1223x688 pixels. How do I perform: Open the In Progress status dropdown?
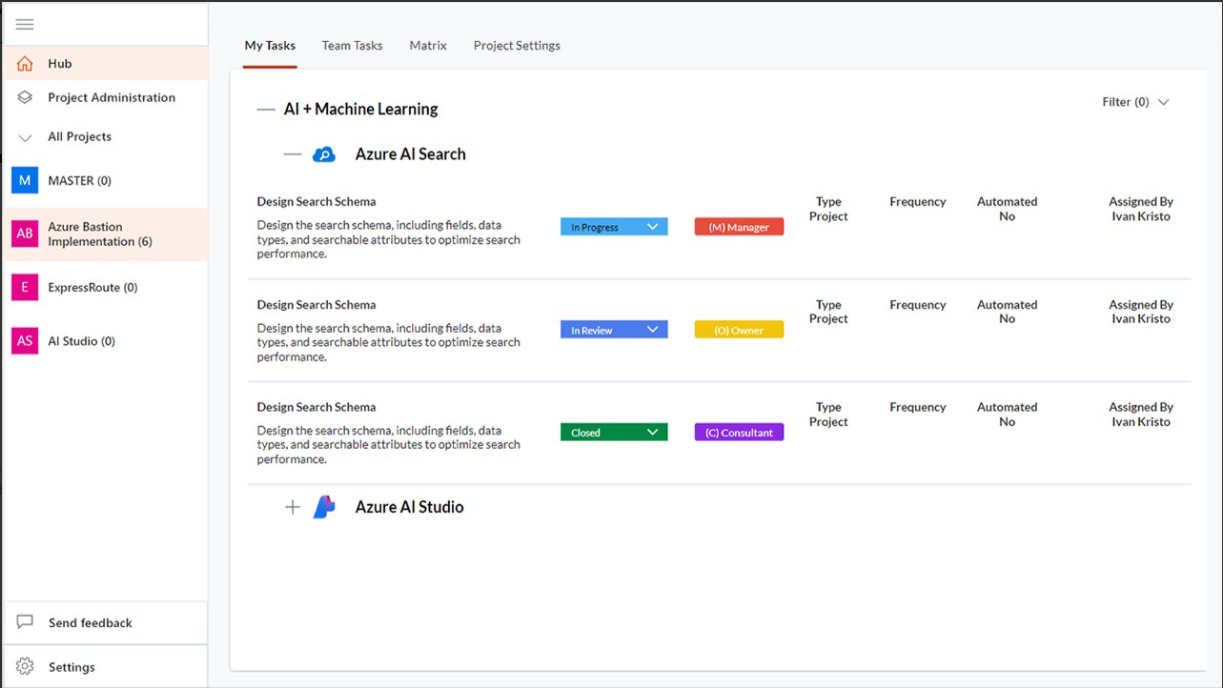[614, 227]
